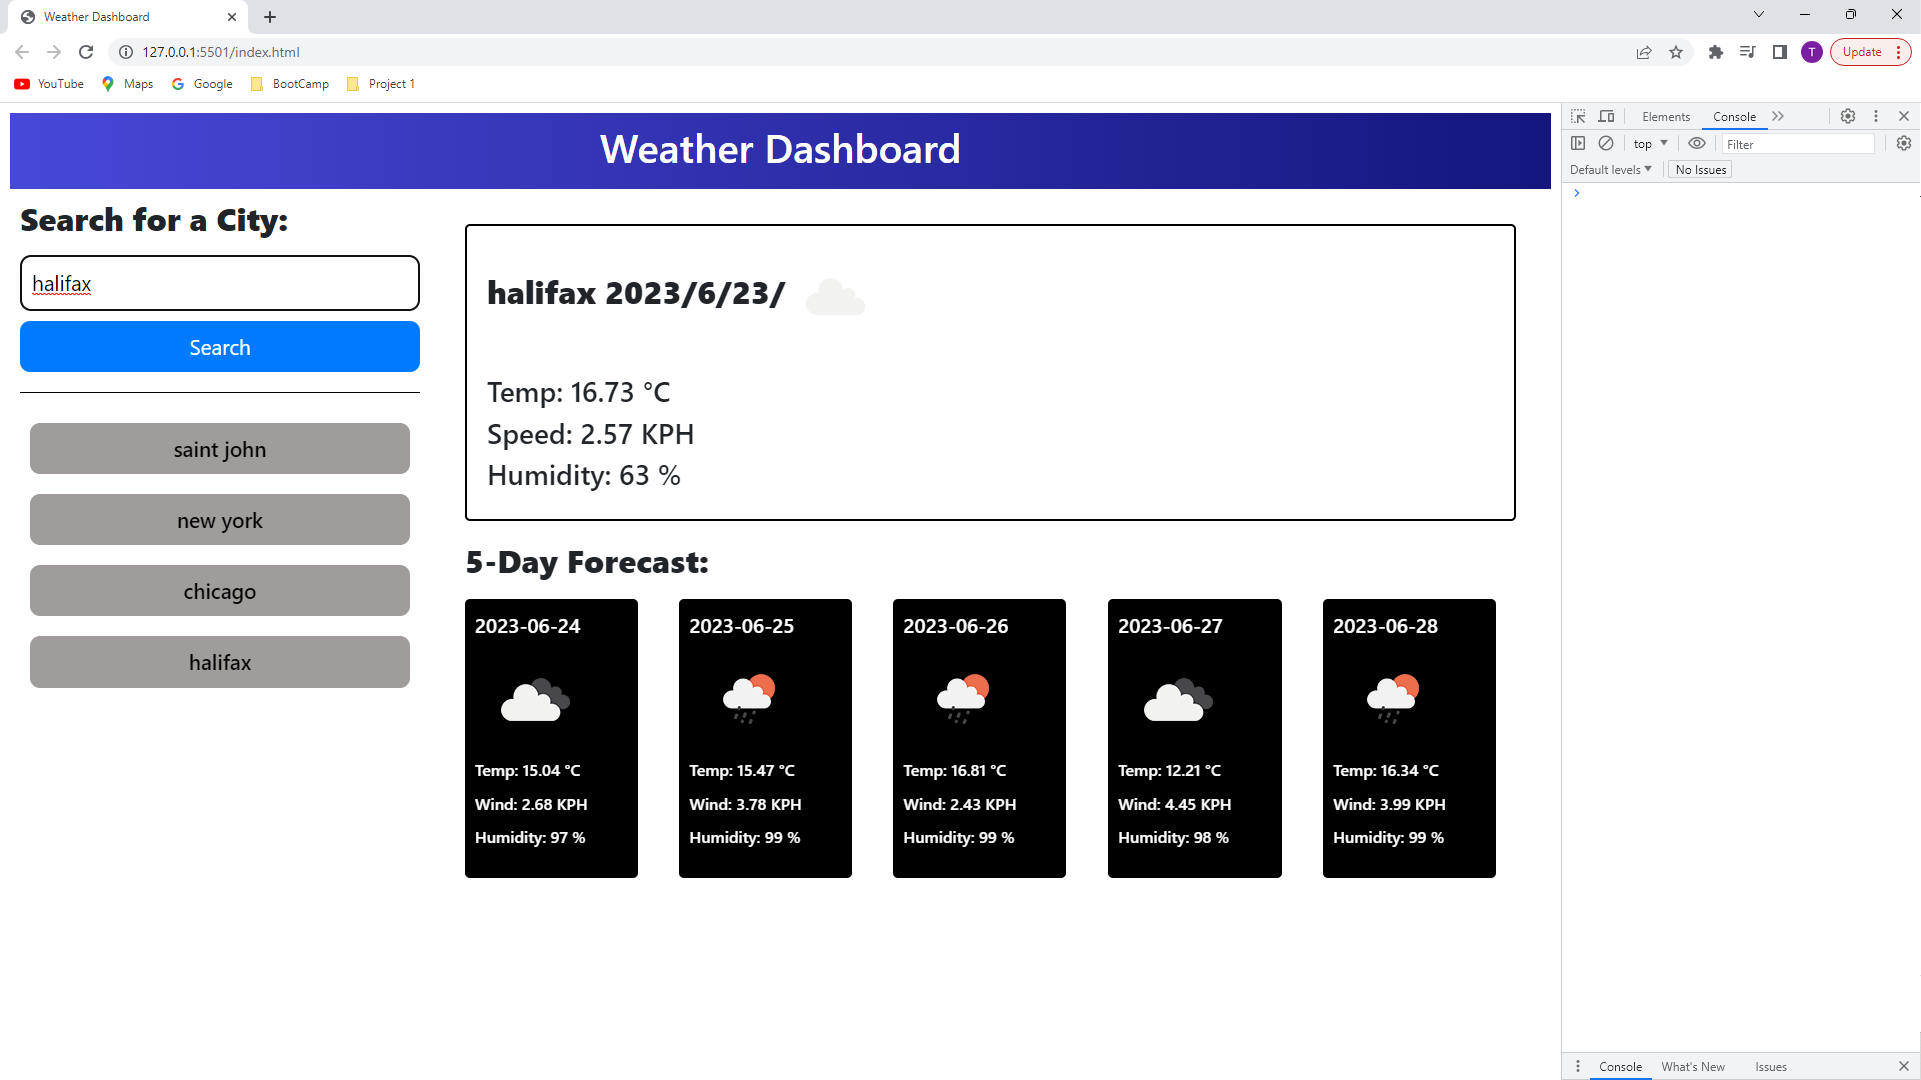Select the Inspect element tool in DevTools

click(1578, 116)
